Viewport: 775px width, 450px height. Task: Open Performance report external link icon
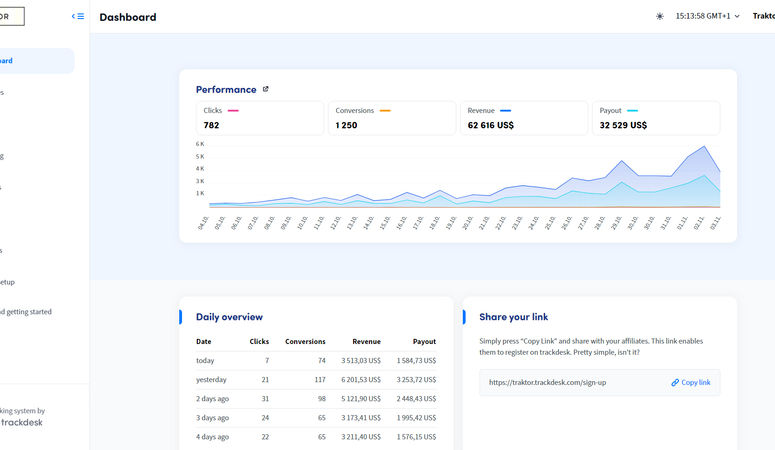coord(265,89)
